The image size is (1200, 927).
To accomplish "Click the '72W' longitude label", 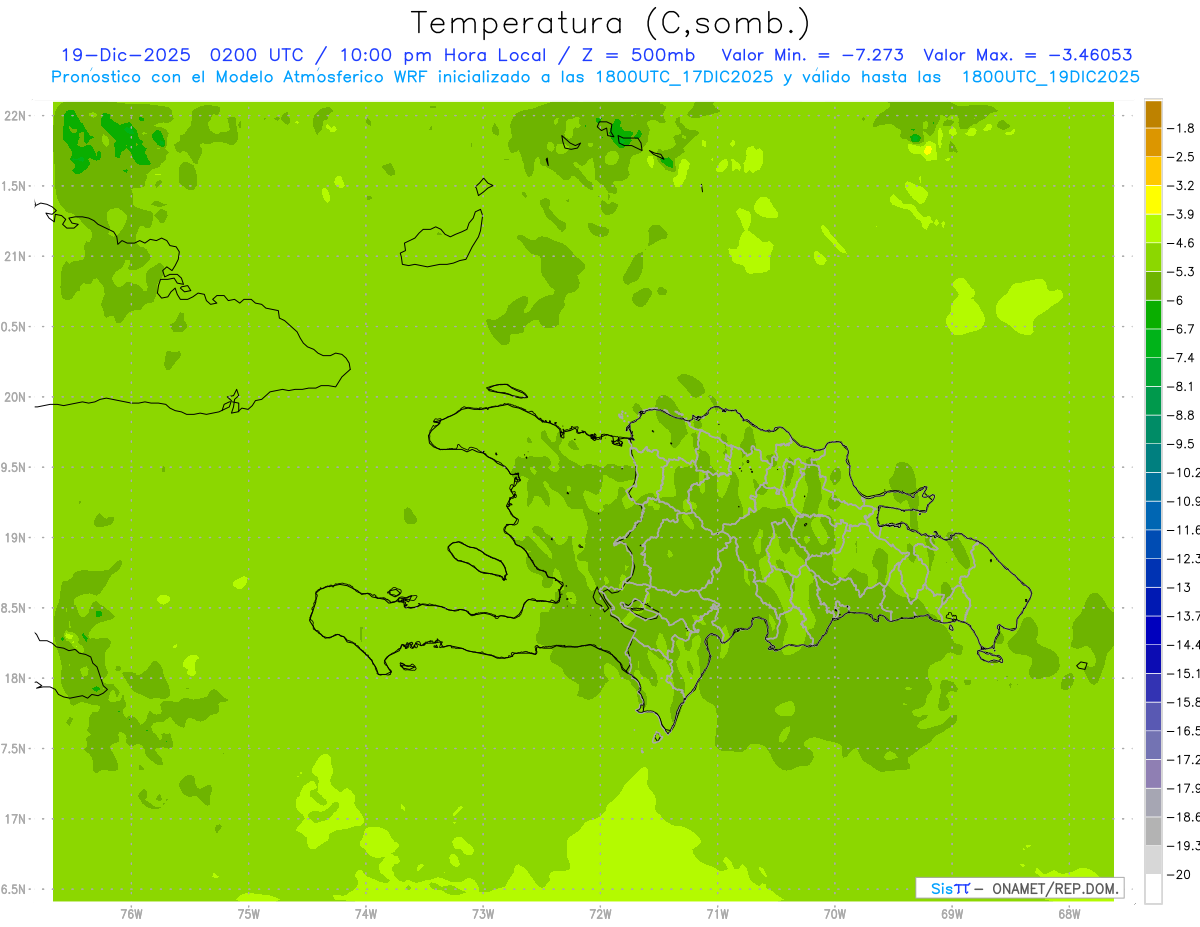I will tap(600, 913).
